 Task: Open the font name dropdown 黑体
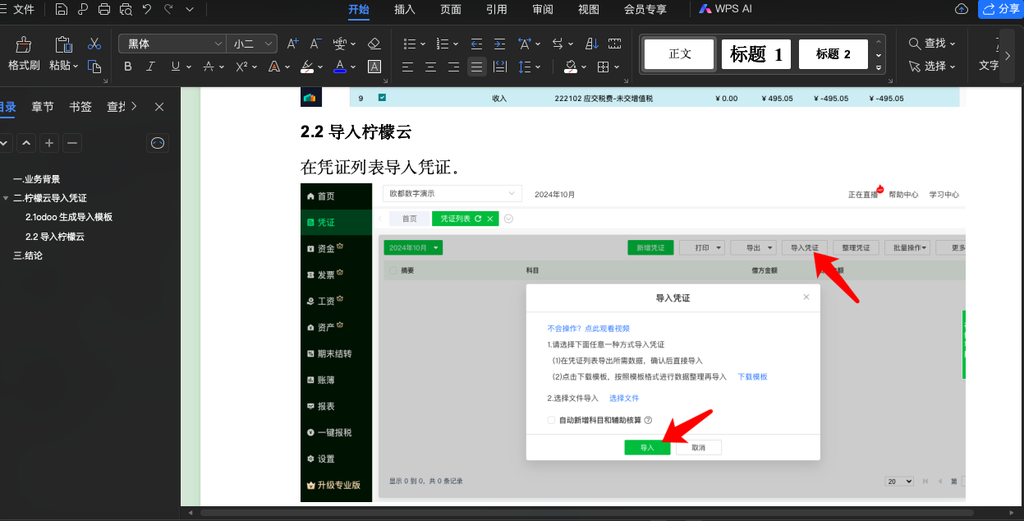[218, 44]
